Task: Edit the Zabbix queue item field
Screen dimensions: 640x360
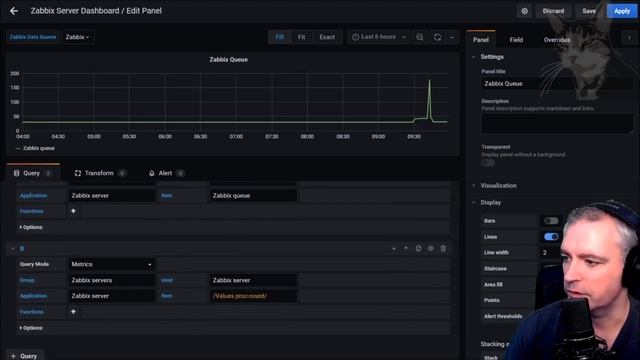Action: tap(253, 196)
